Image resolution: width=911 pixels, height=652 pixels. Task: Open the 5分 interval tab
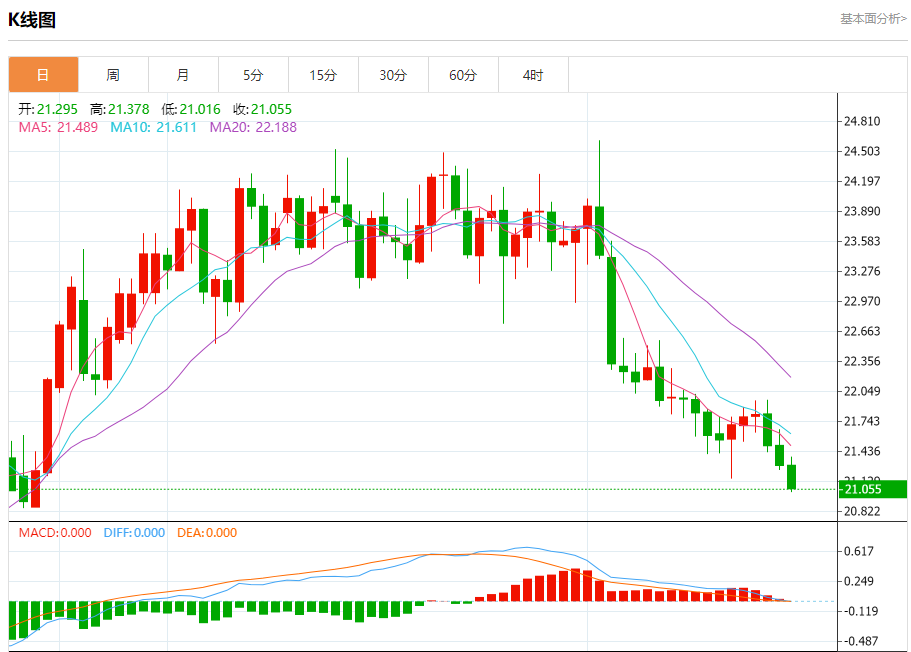253,74
